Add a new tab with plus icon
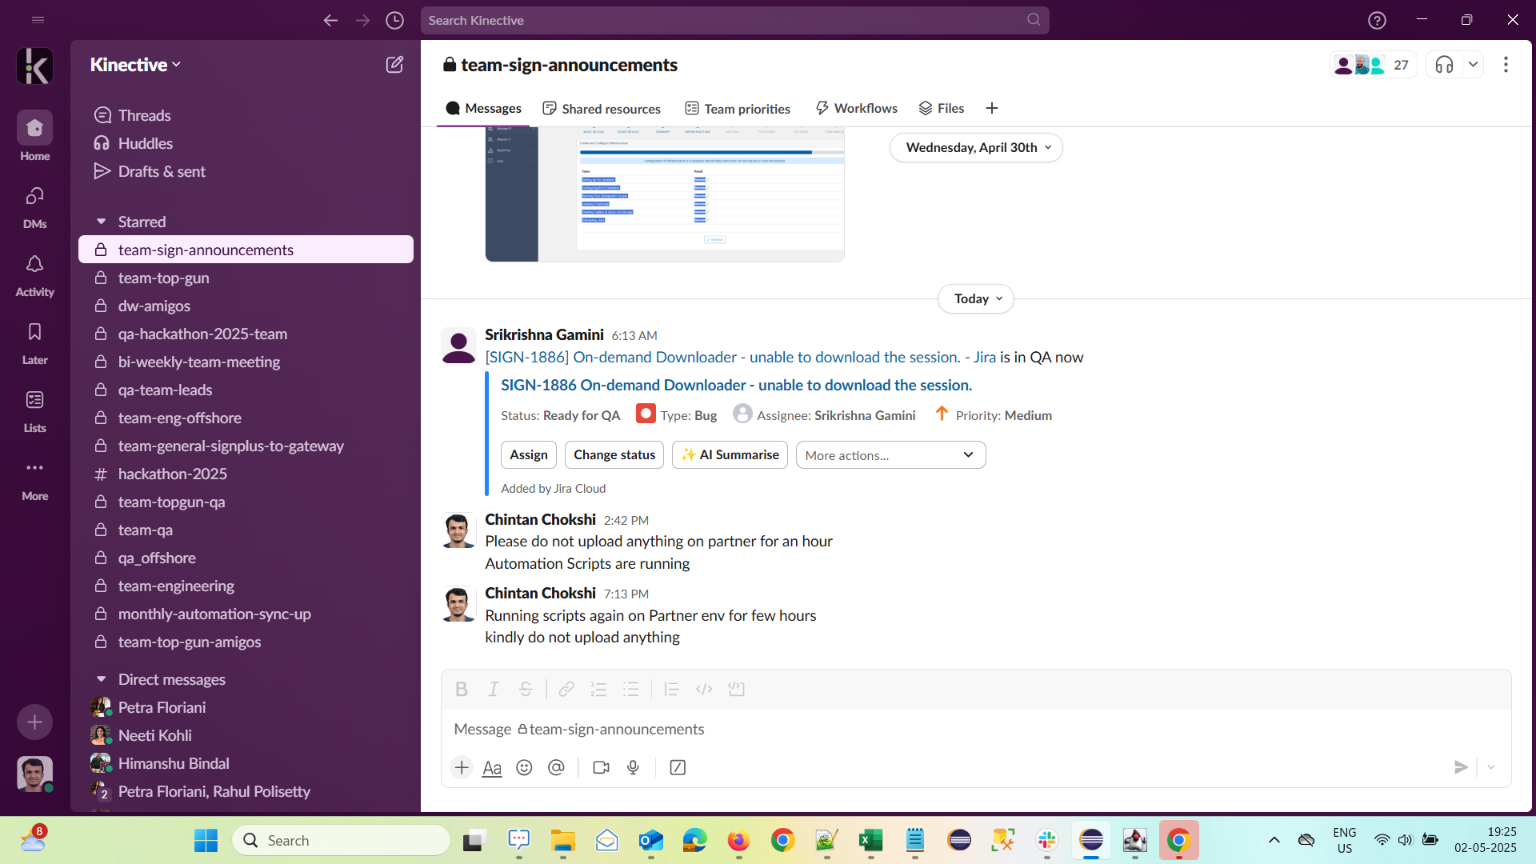 point(992,109)
